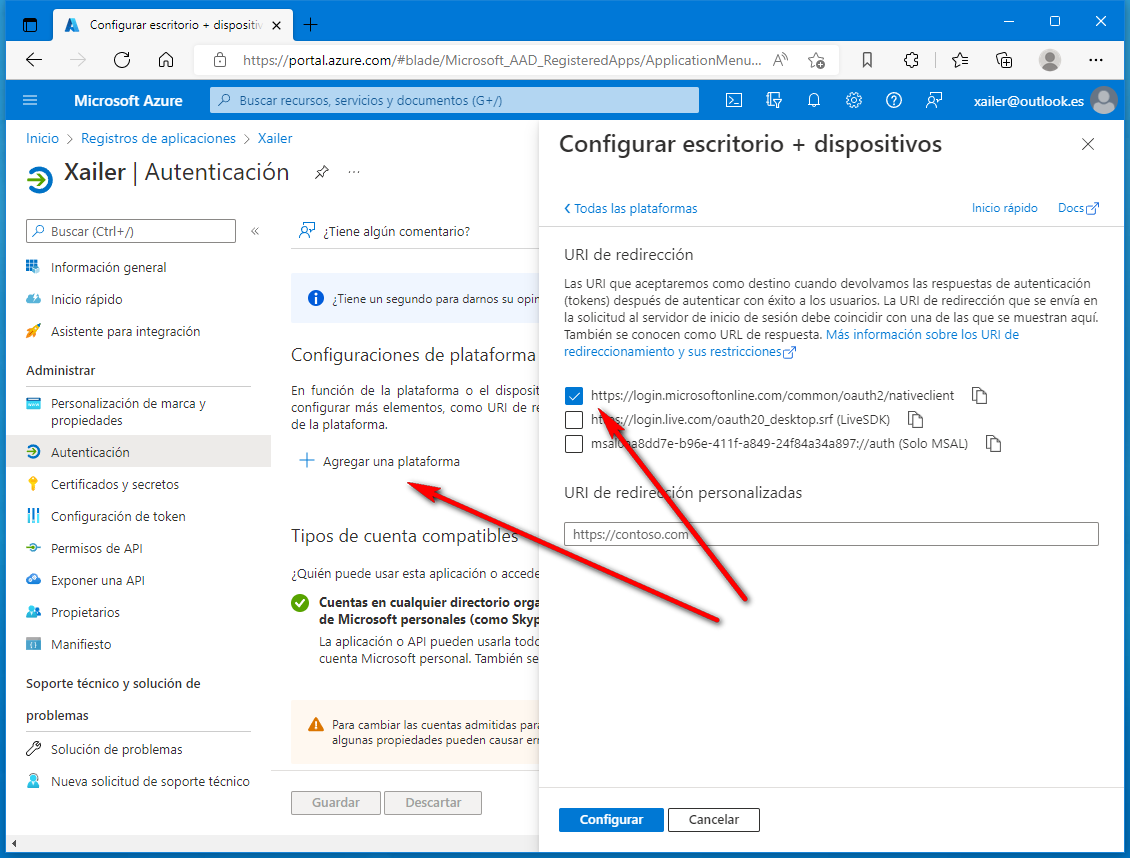Focus the Azure global search box
1130x858 pixels.
pos(454,100)
